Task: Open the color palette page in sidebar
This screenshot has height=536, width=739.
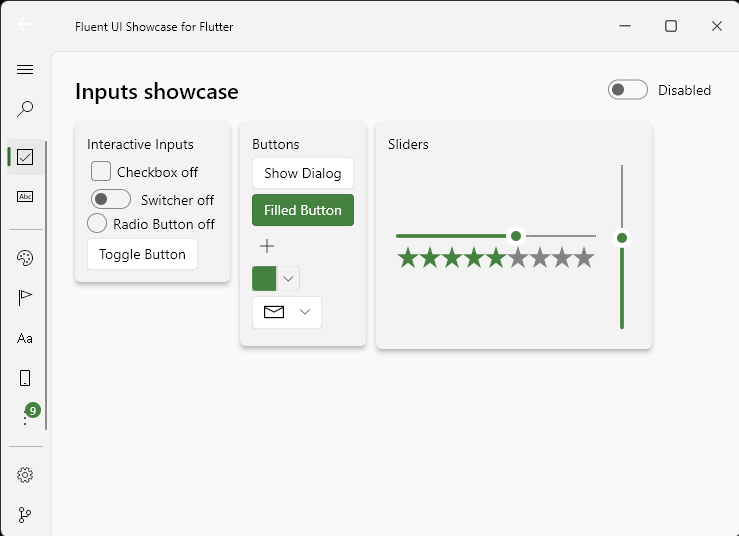Action: (25, 258)
